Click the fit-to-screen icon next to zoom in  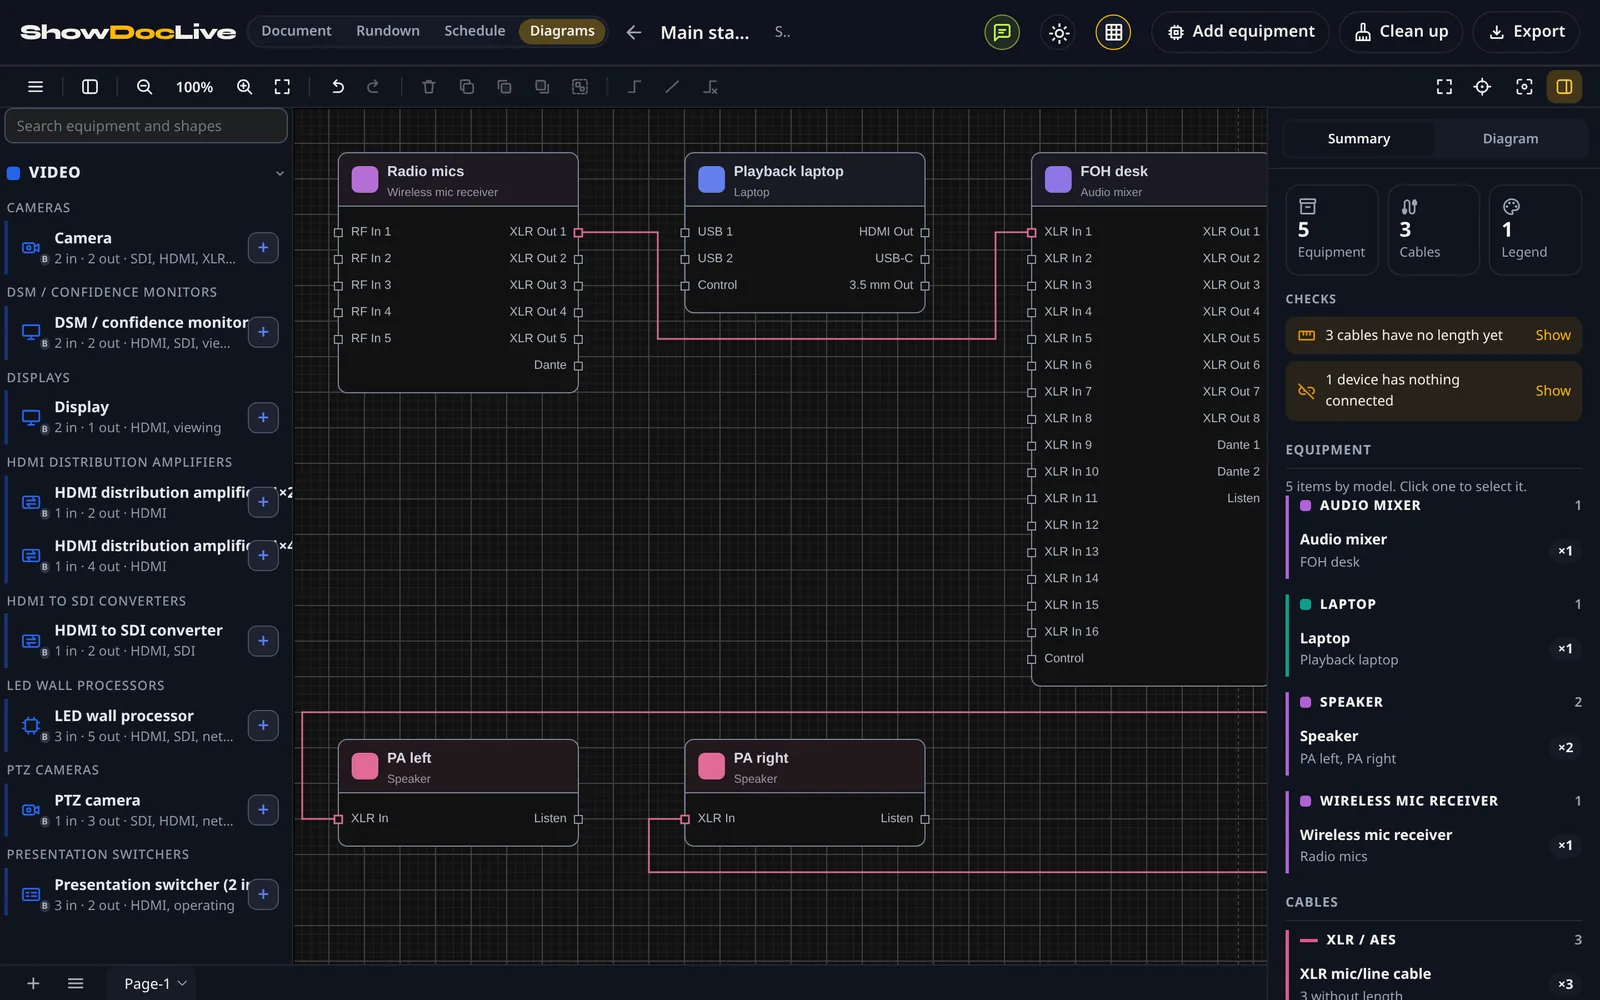pos(282,87)
